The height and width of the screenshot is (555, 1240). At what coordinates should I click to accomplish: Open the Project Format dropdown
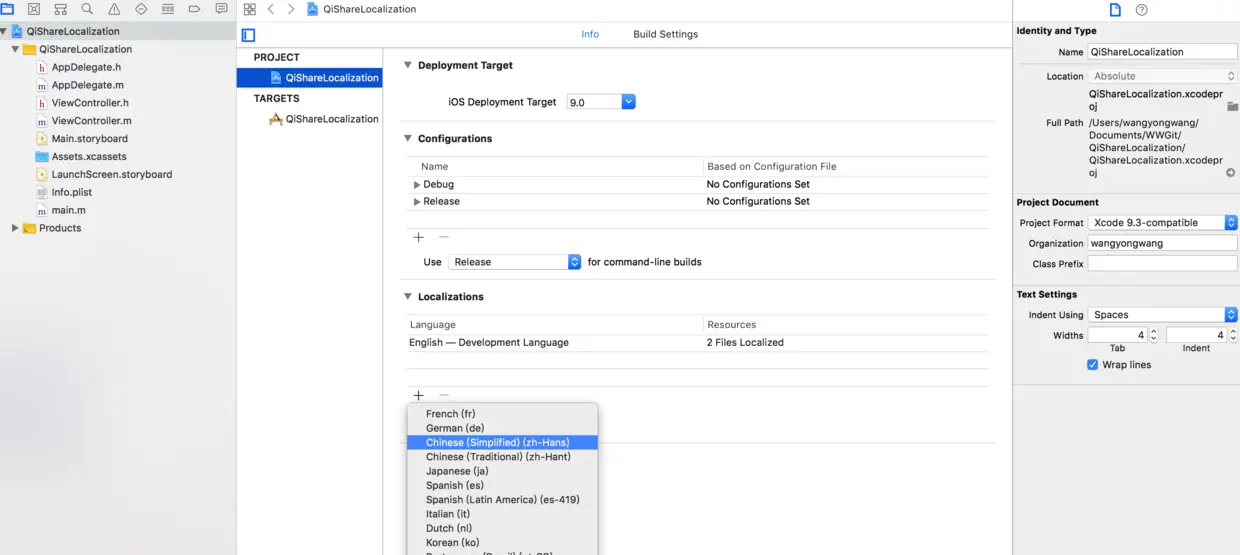(x=1162, y=223)
